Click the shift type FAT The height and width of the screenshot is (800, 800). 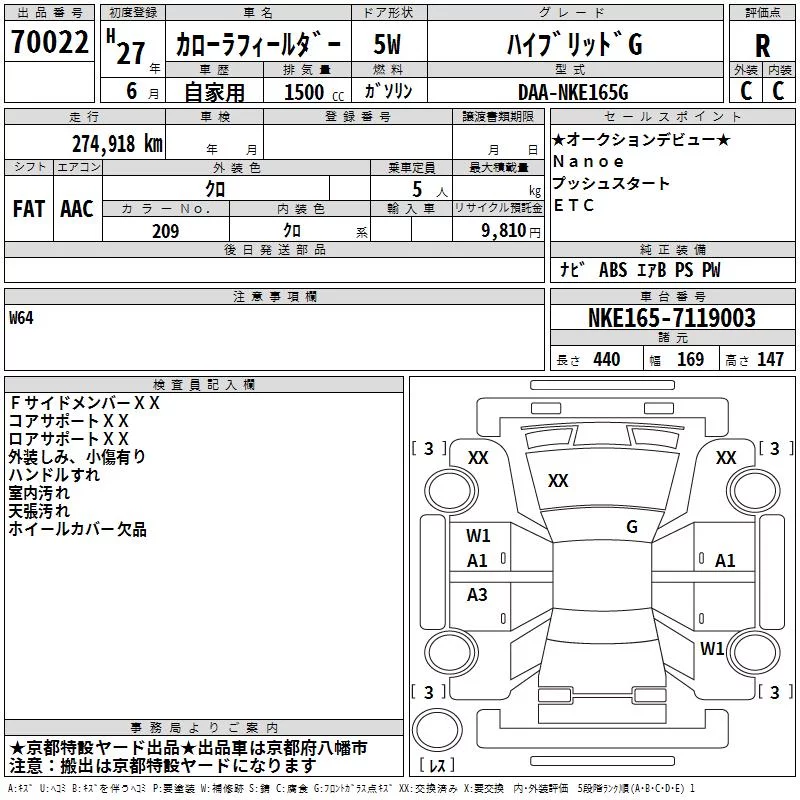point(29,209)
